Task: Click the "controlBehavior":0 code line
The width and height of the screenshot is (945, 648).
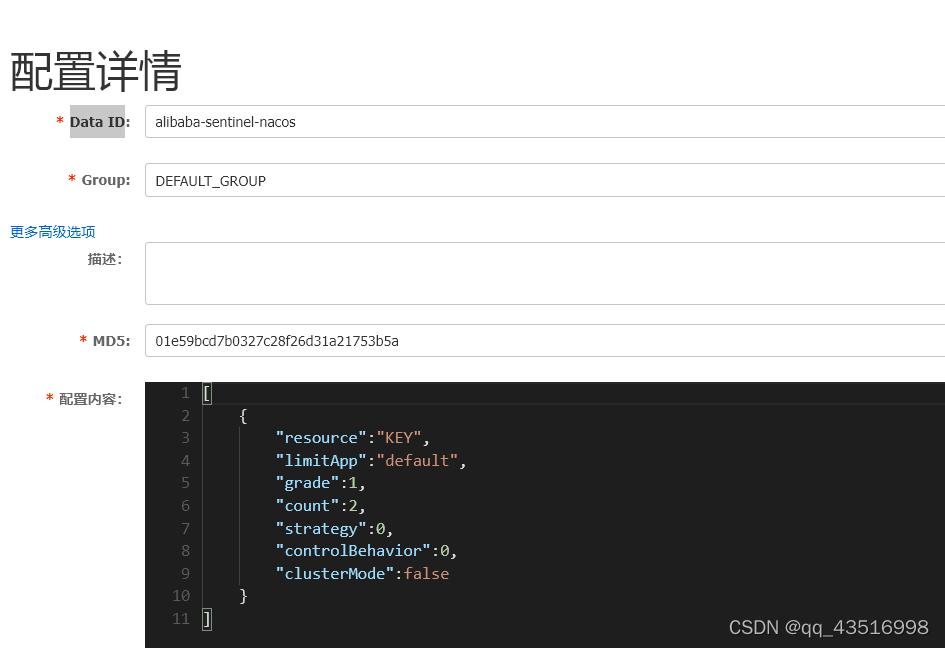Action: click(366, 551)
